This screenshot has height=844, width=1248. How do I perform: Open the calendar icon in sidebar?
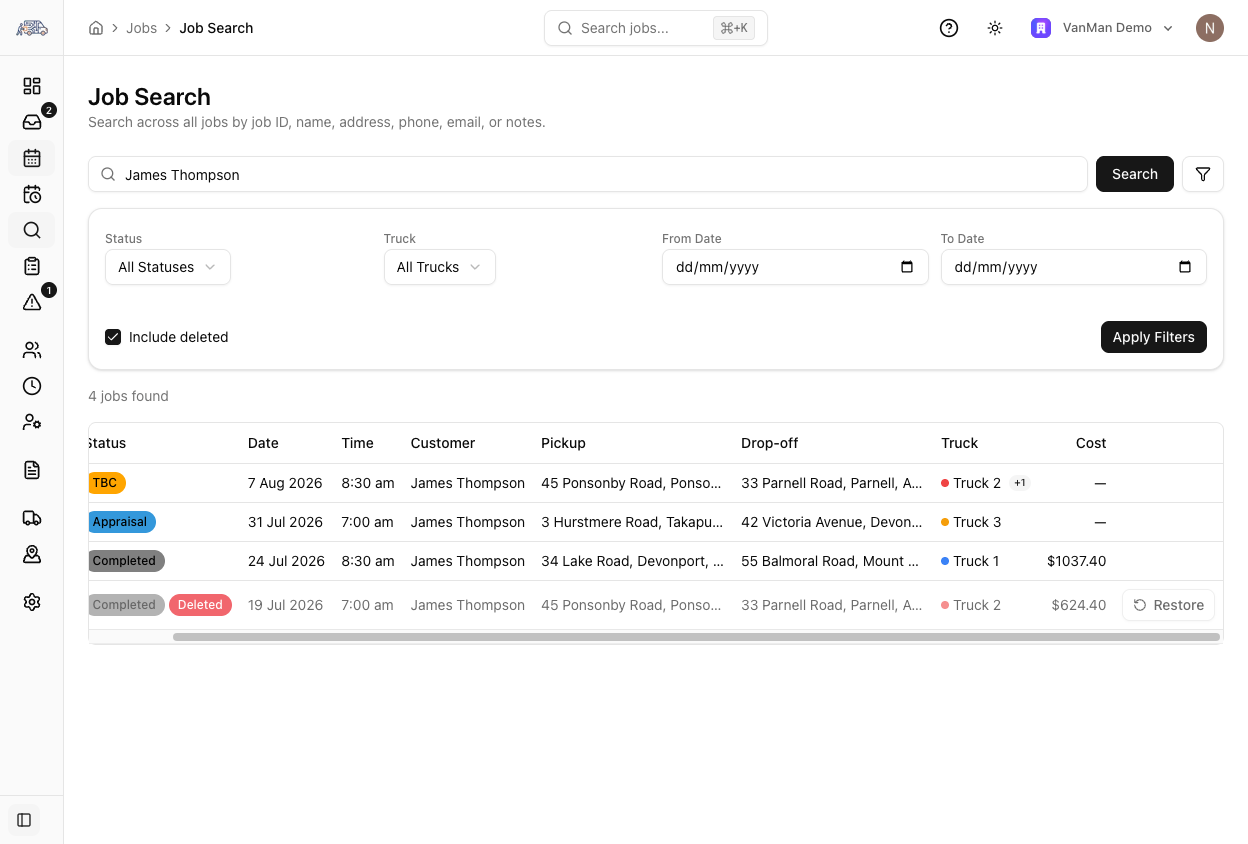pyautogui.click(x=32, y=158)
